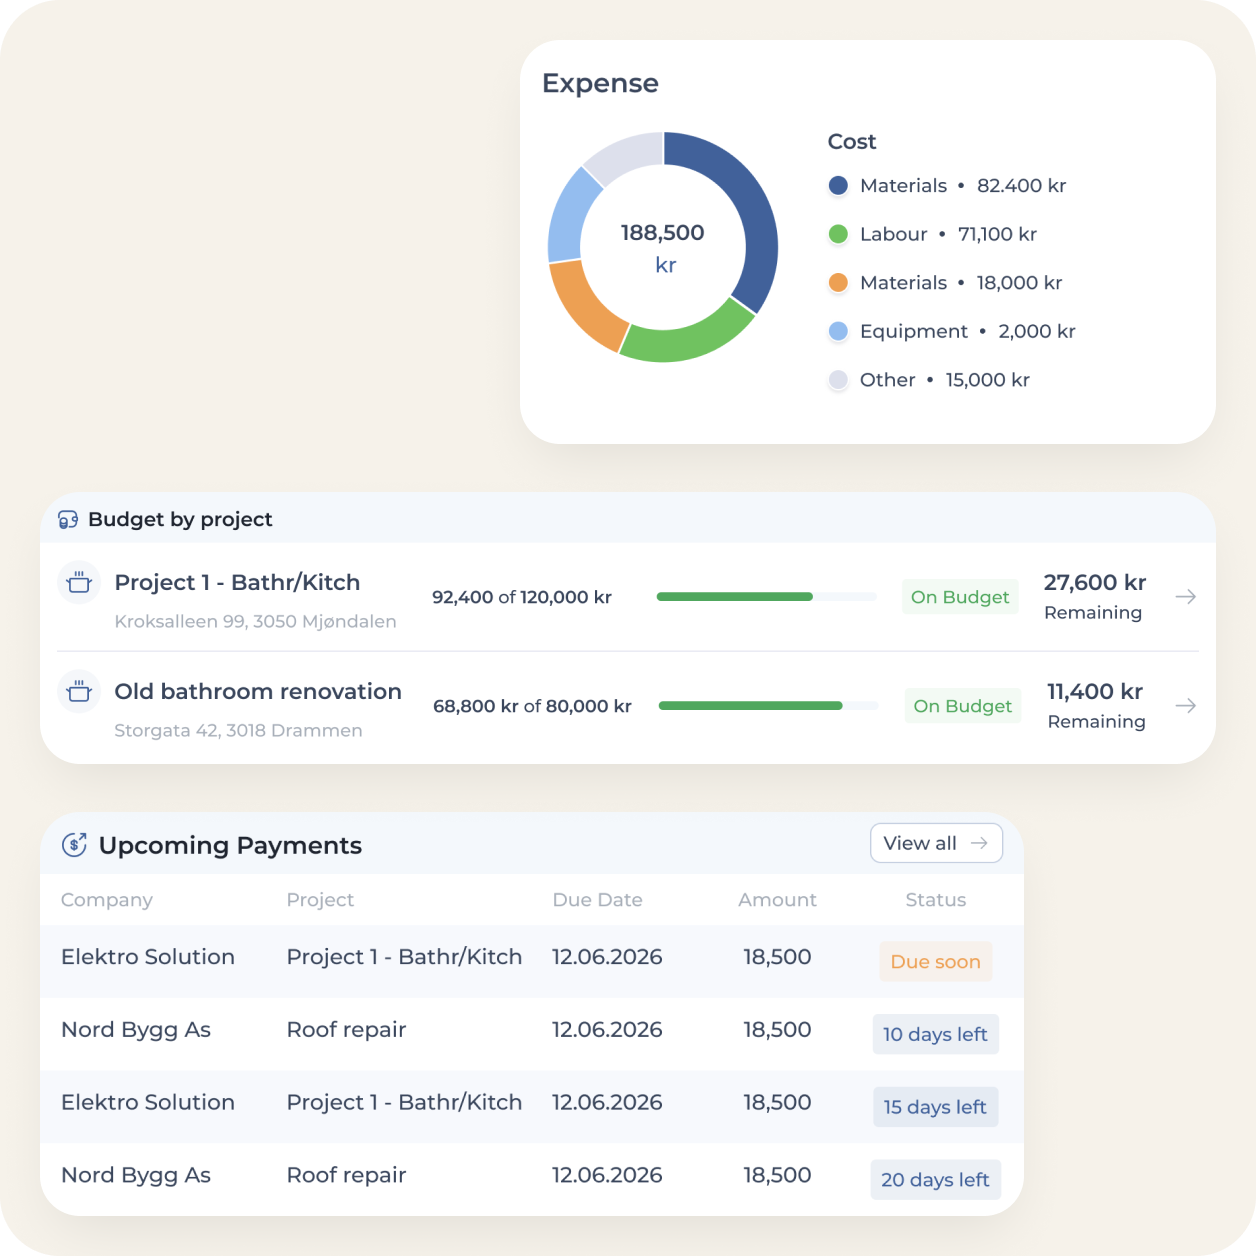1256x1256 pixels.
Task: Click the 10 days left status badge
Action: pos(935,1034)
